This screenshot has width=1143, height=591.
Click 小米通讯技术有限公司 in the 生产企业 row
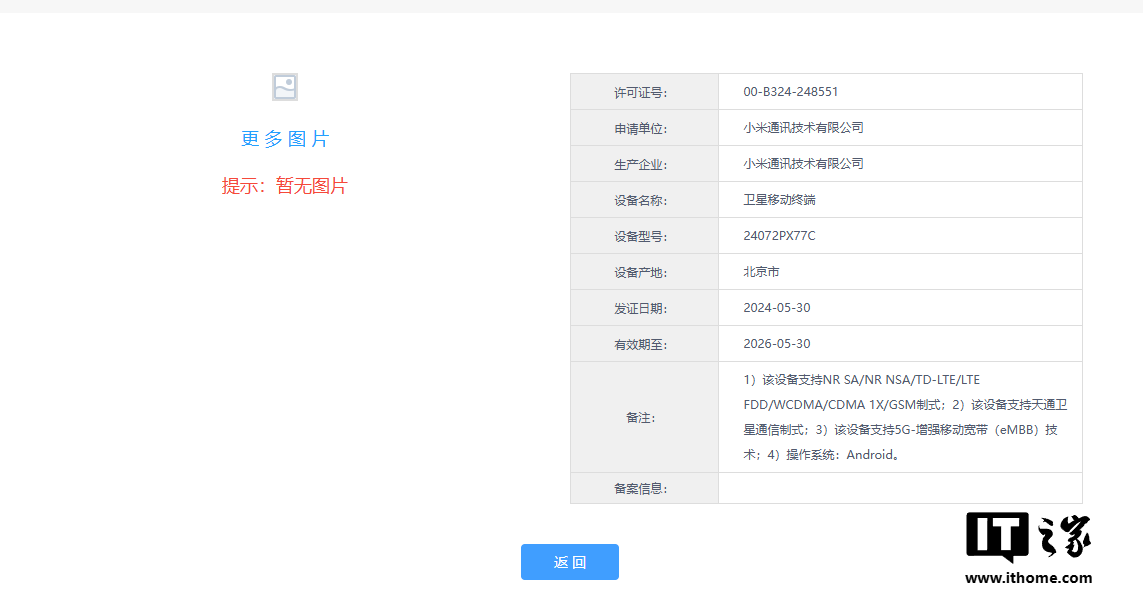coord(803,164)
